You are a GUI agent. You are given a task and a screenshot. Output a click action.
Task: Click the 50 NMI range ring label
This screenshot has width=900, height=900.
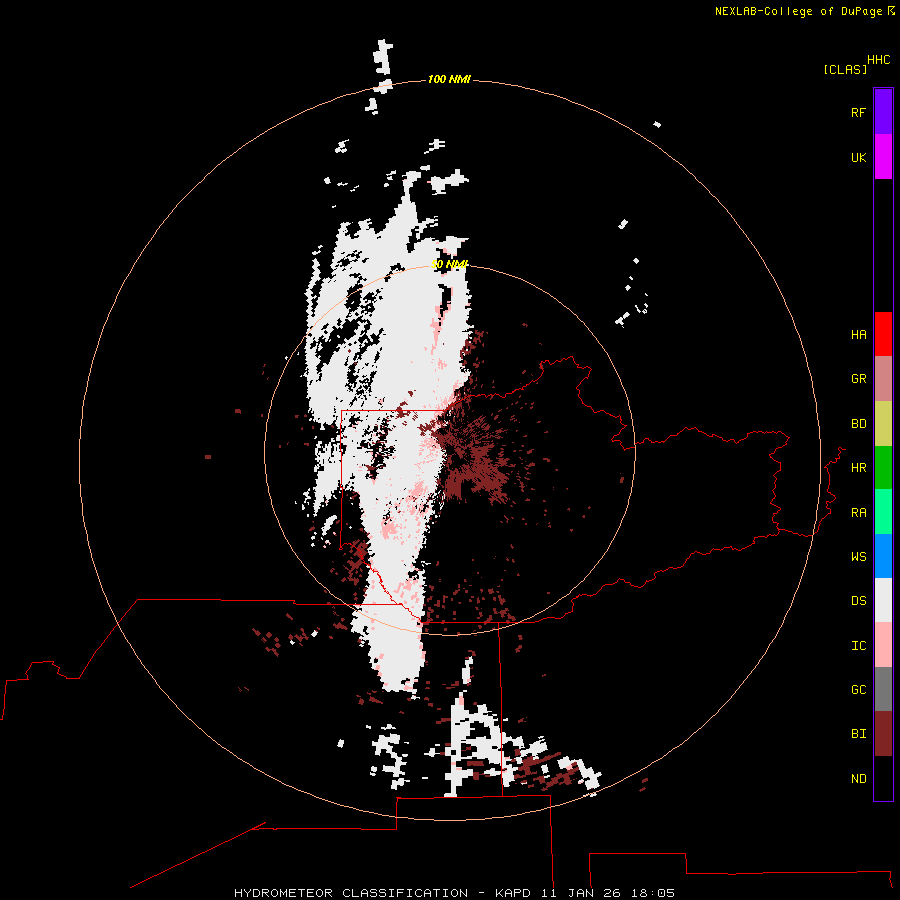[449, 264]
